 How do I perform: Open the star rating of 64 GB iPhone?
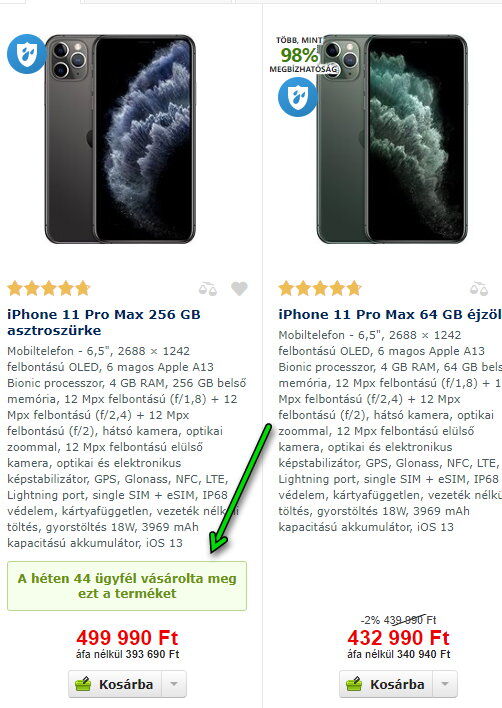320,288
